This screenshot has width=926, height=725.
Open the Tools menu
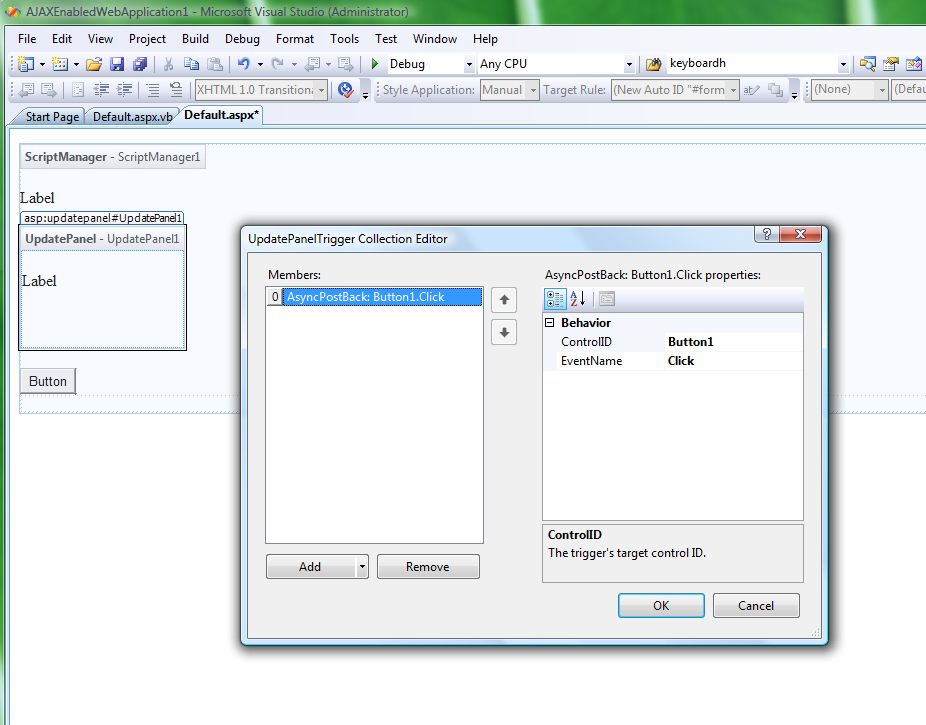point(344,39)
